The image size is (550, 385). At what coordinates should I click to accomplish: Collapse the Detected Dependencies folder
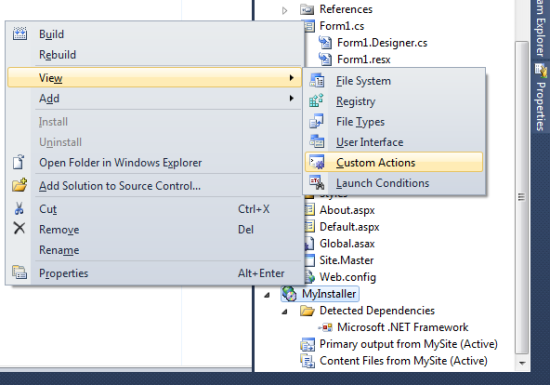[285, 311]
